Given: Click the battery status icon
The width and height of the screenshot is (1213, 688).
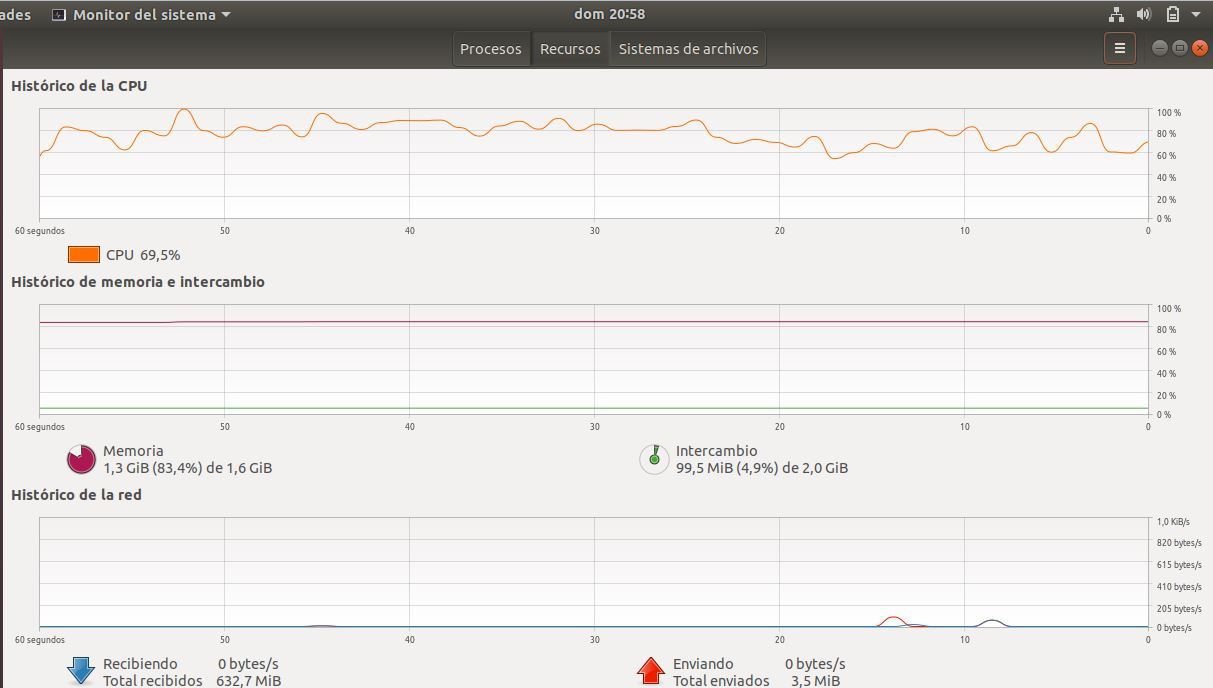Looking at the screenshot, I should [x=1173, y=14].
